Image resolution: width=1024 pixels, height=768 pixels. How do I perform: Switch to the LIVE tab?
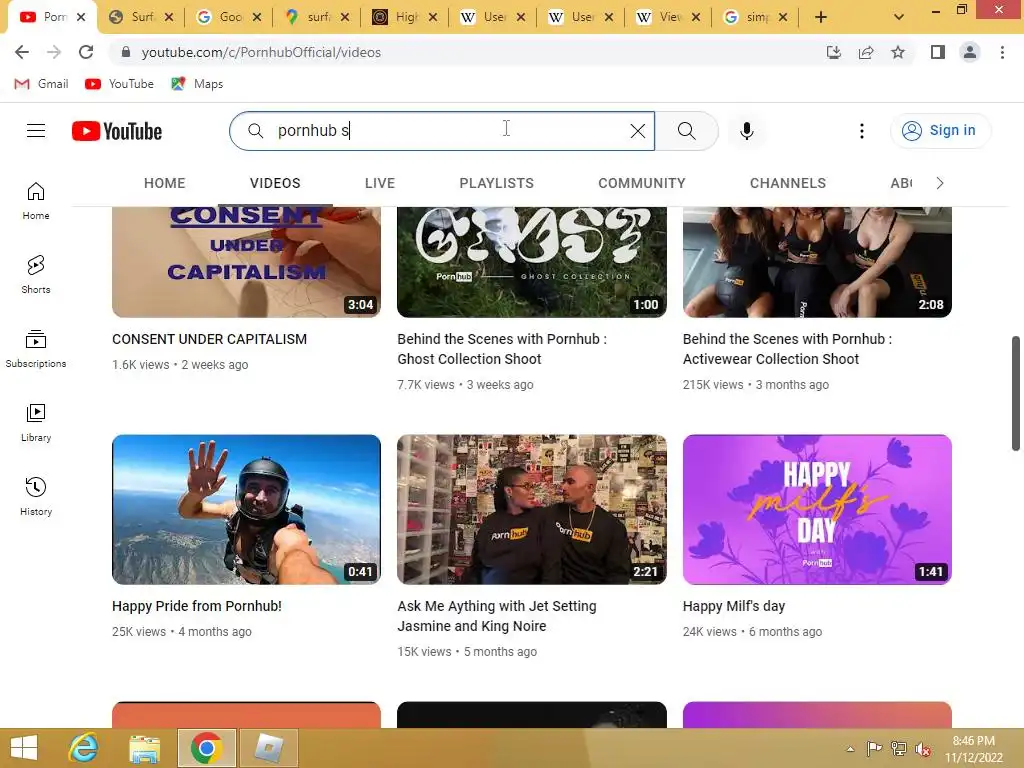(379, 183)
